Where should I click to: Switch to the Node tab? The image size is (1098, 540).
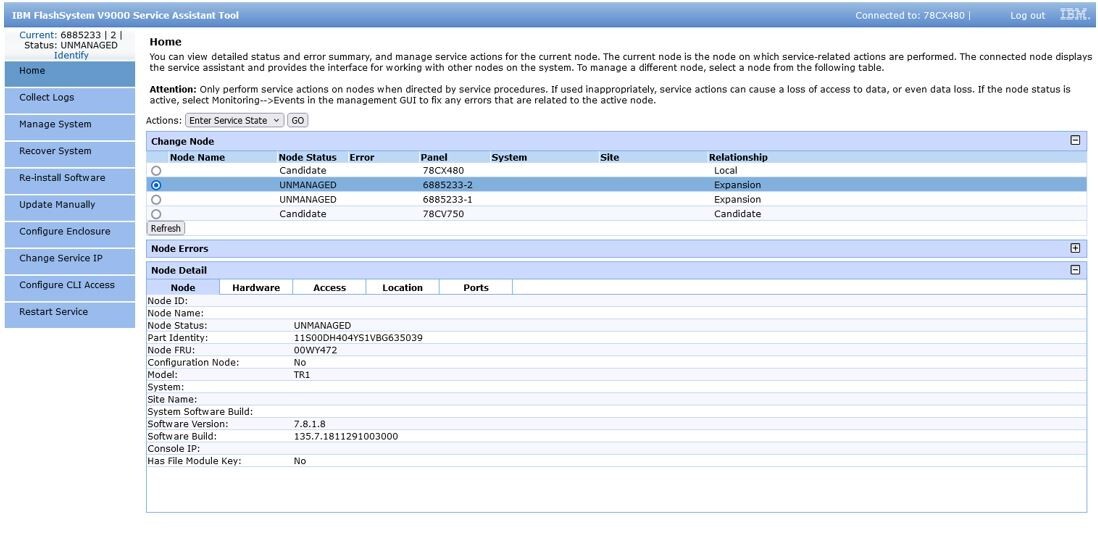183,287
